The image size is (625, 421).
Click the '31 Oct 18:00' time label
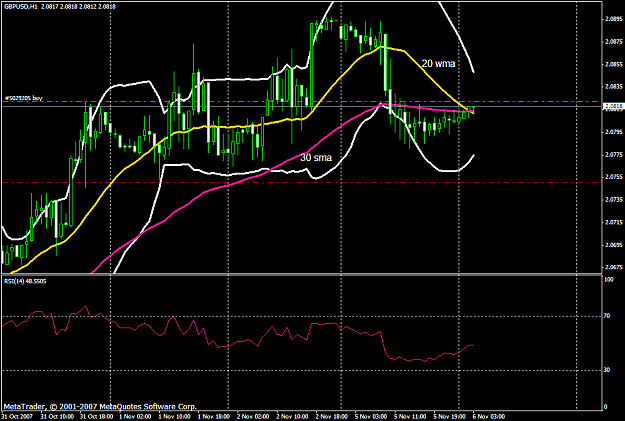coord(96,417)
